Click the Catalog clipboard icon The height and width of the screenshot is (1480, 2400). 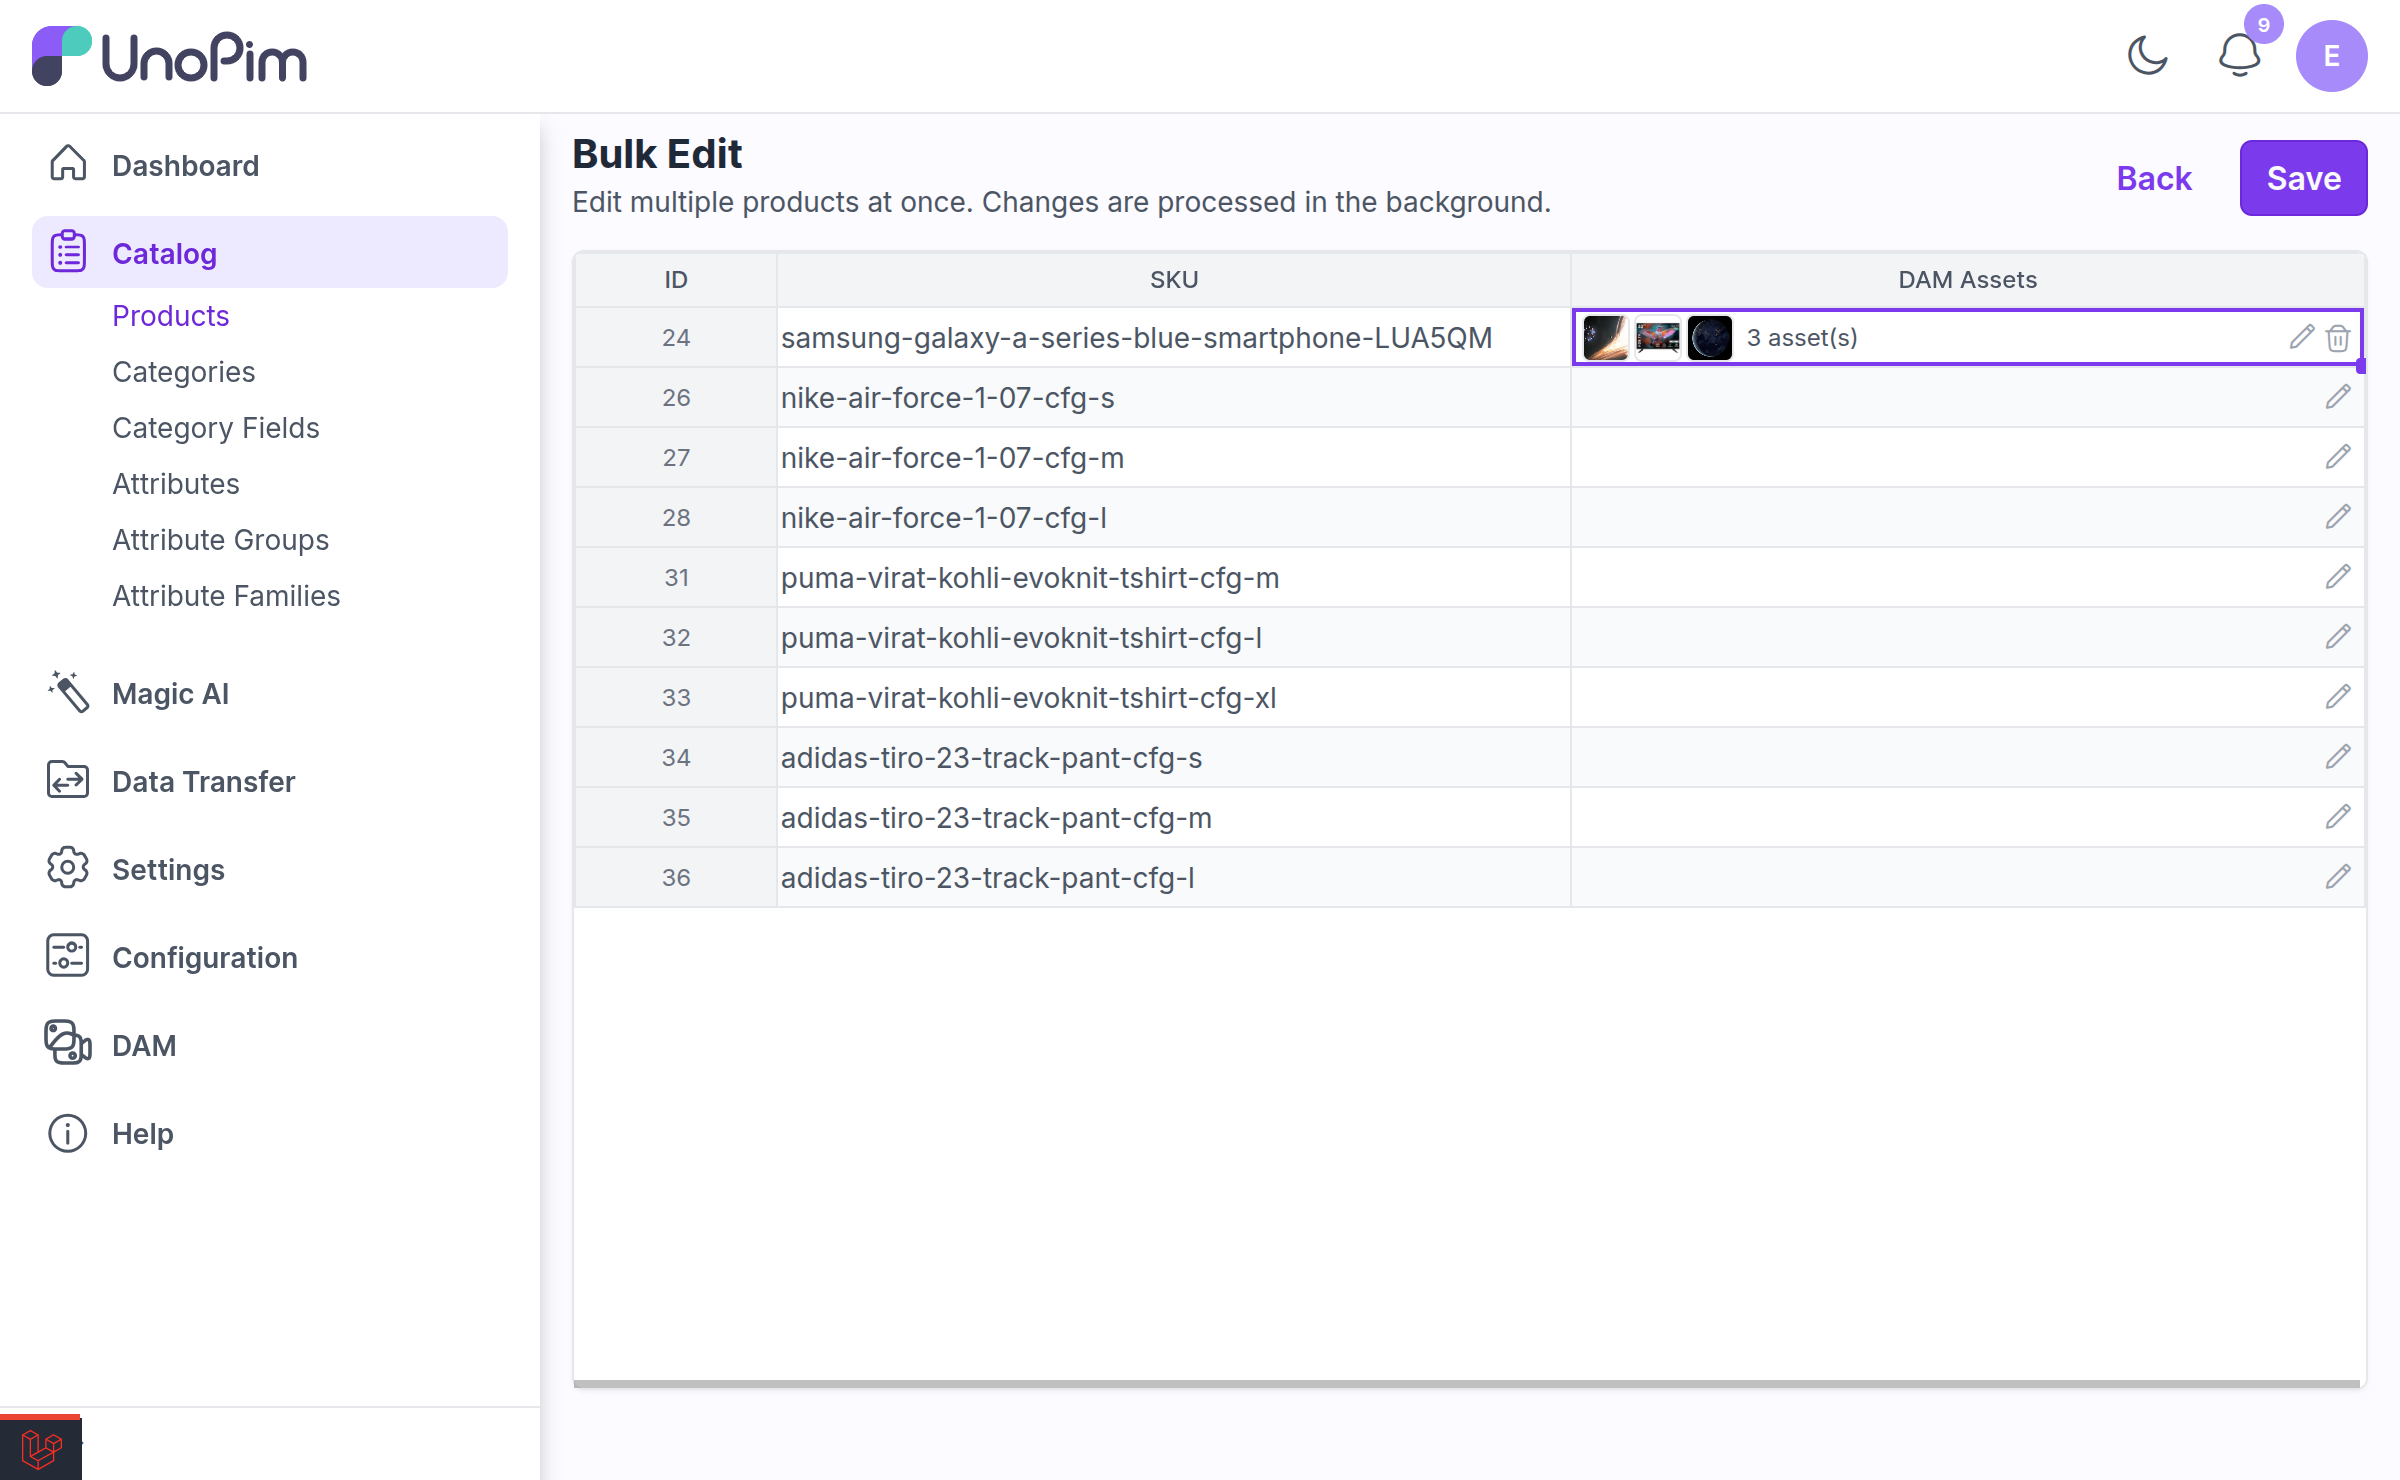click(68, 252)
